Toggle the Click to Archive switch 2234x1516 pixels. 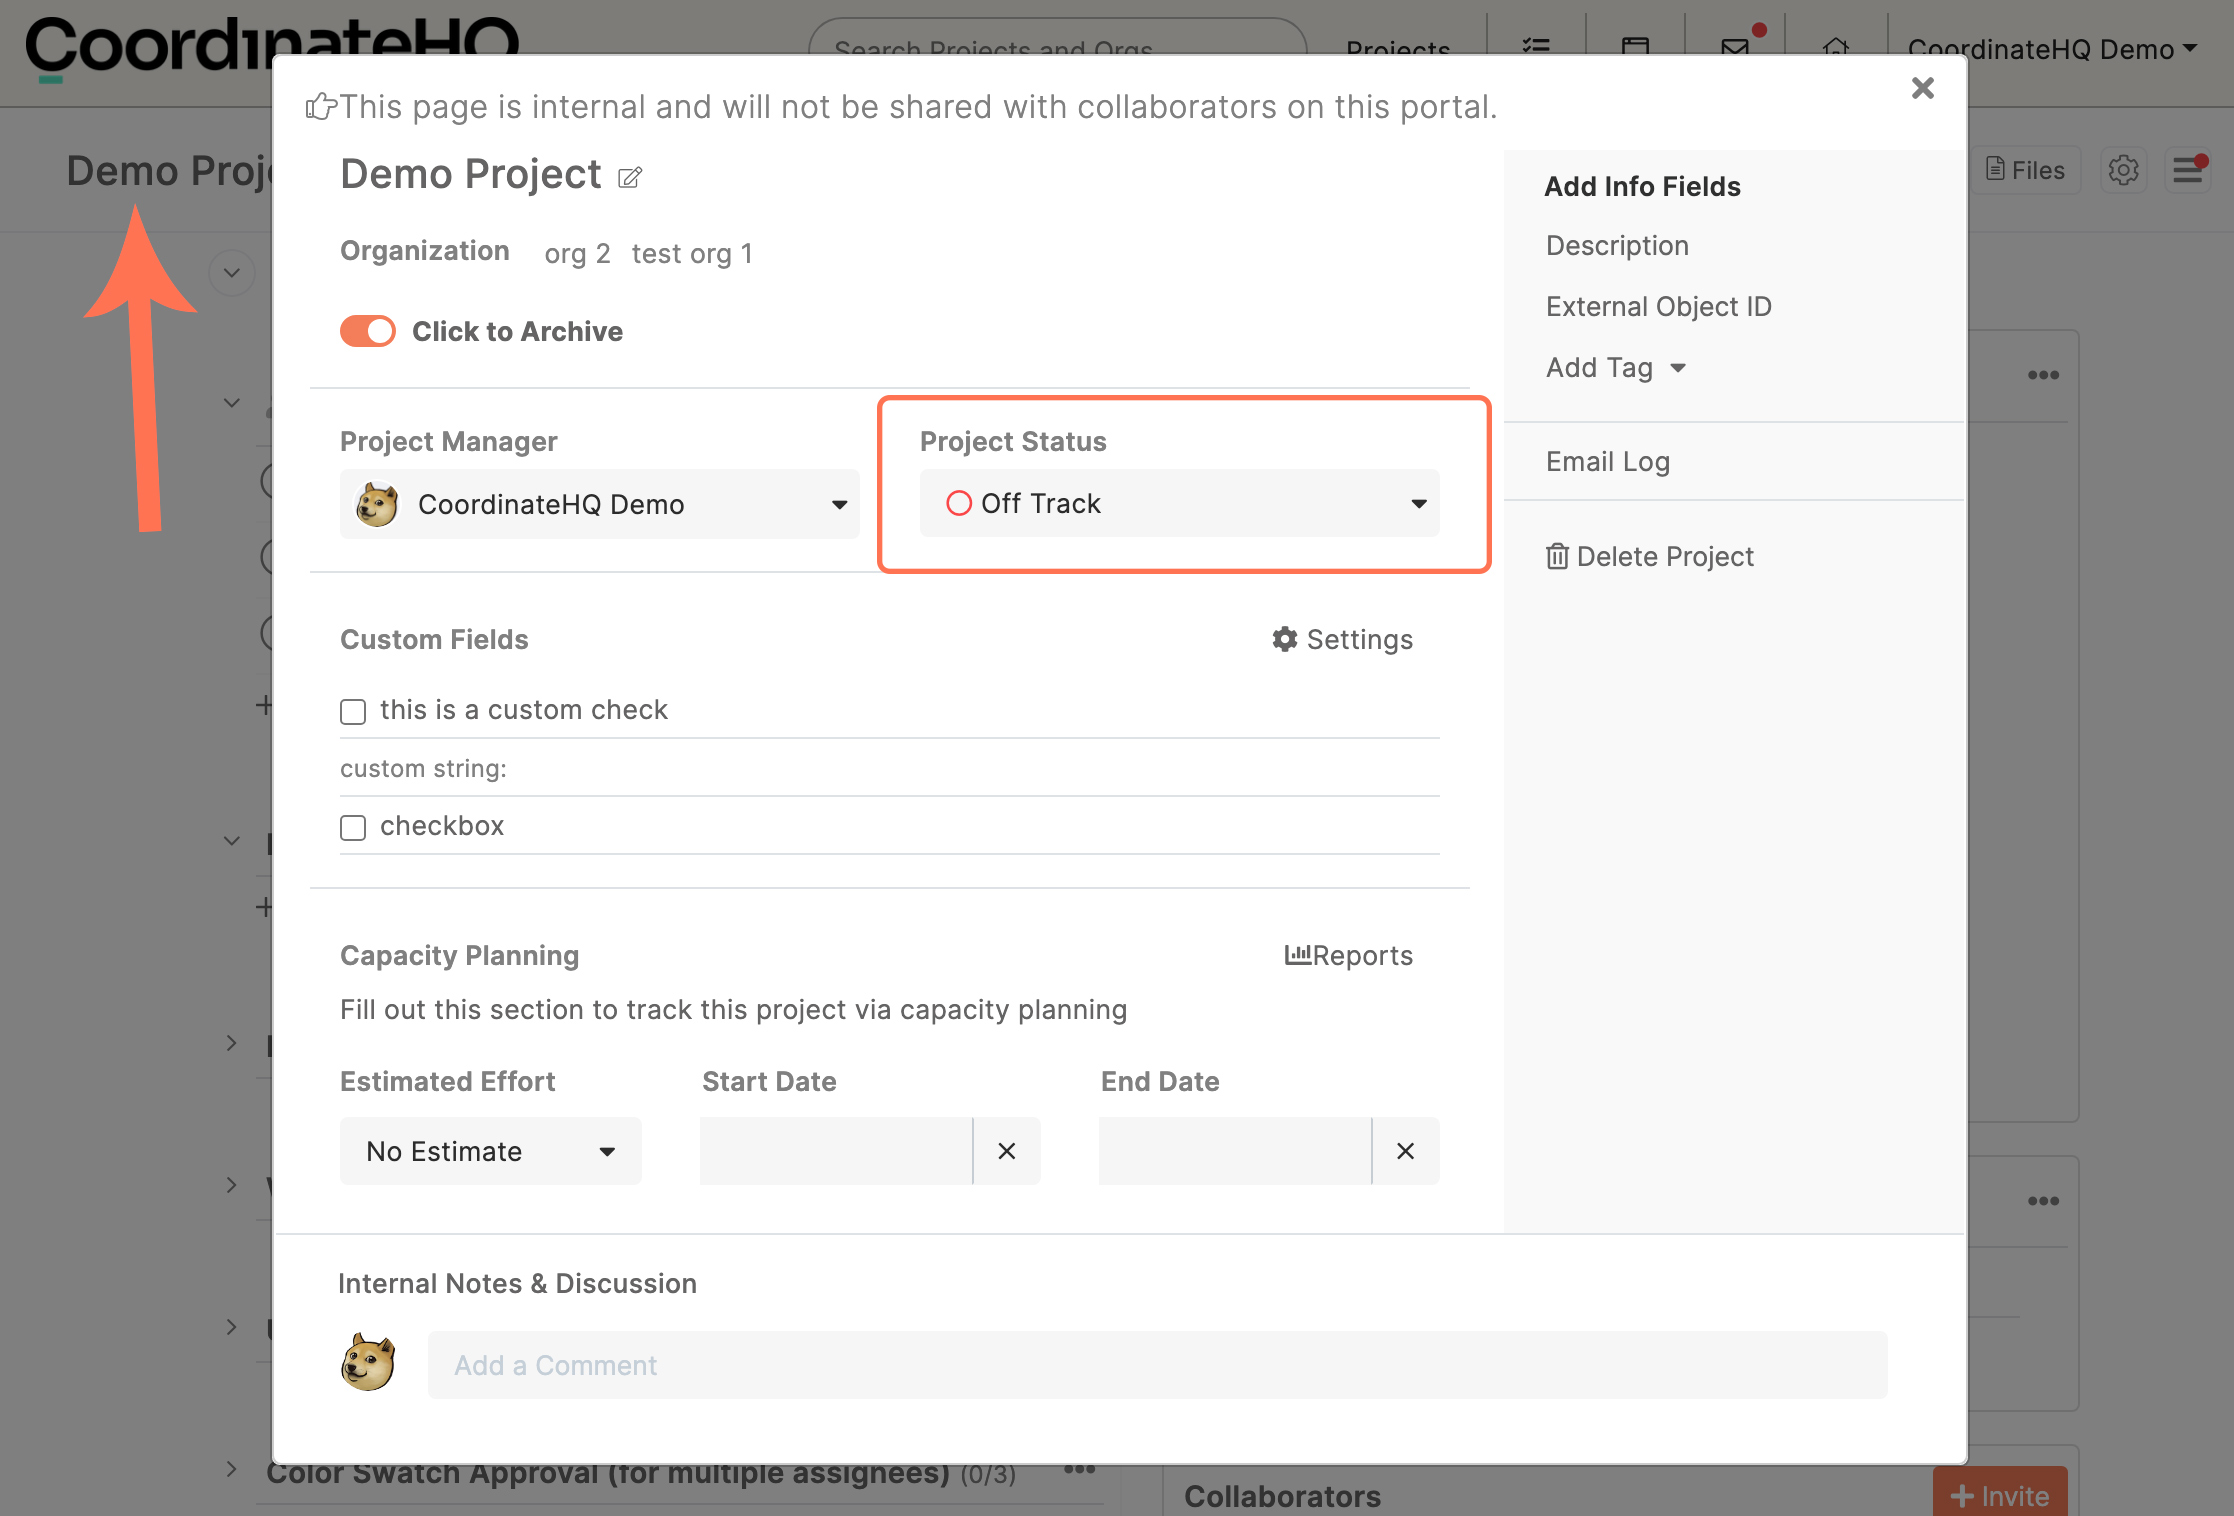tap(368, 331)
